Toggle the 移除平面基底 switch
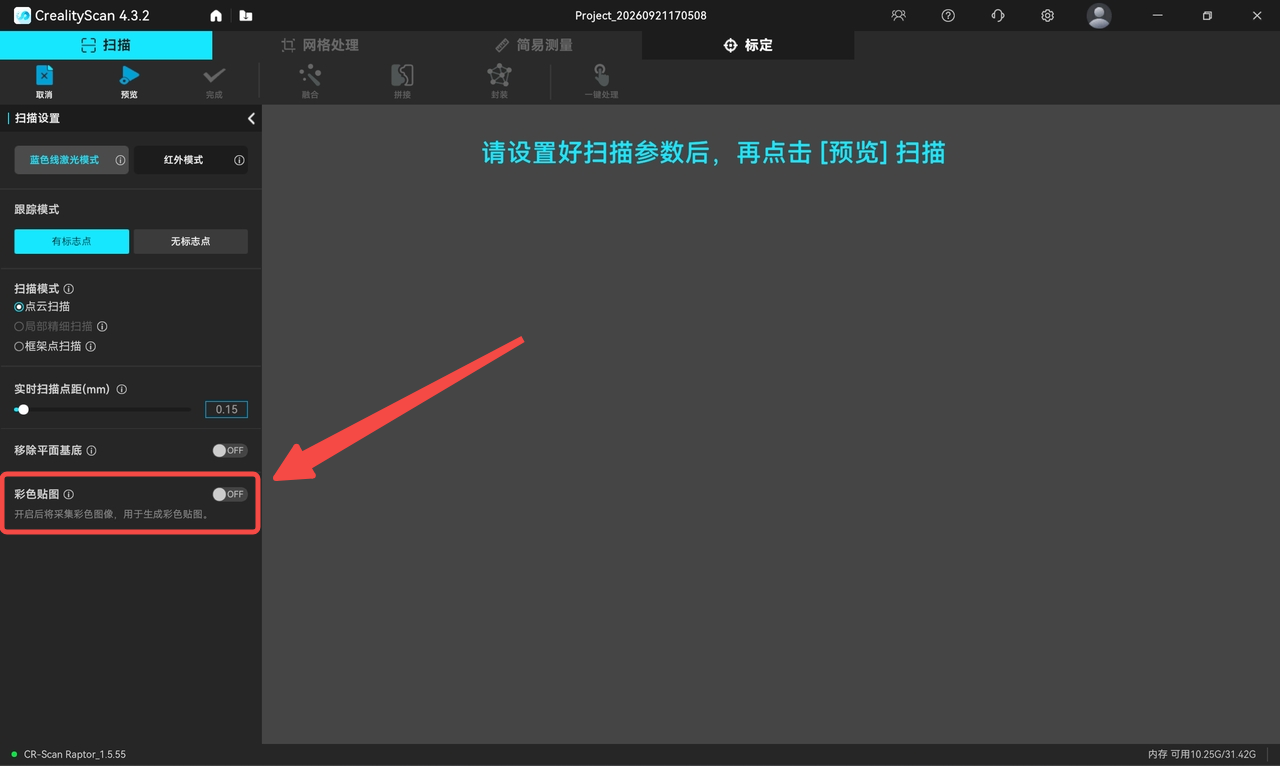The height and width of the screenshot is (766, 1280). [229, 451]
